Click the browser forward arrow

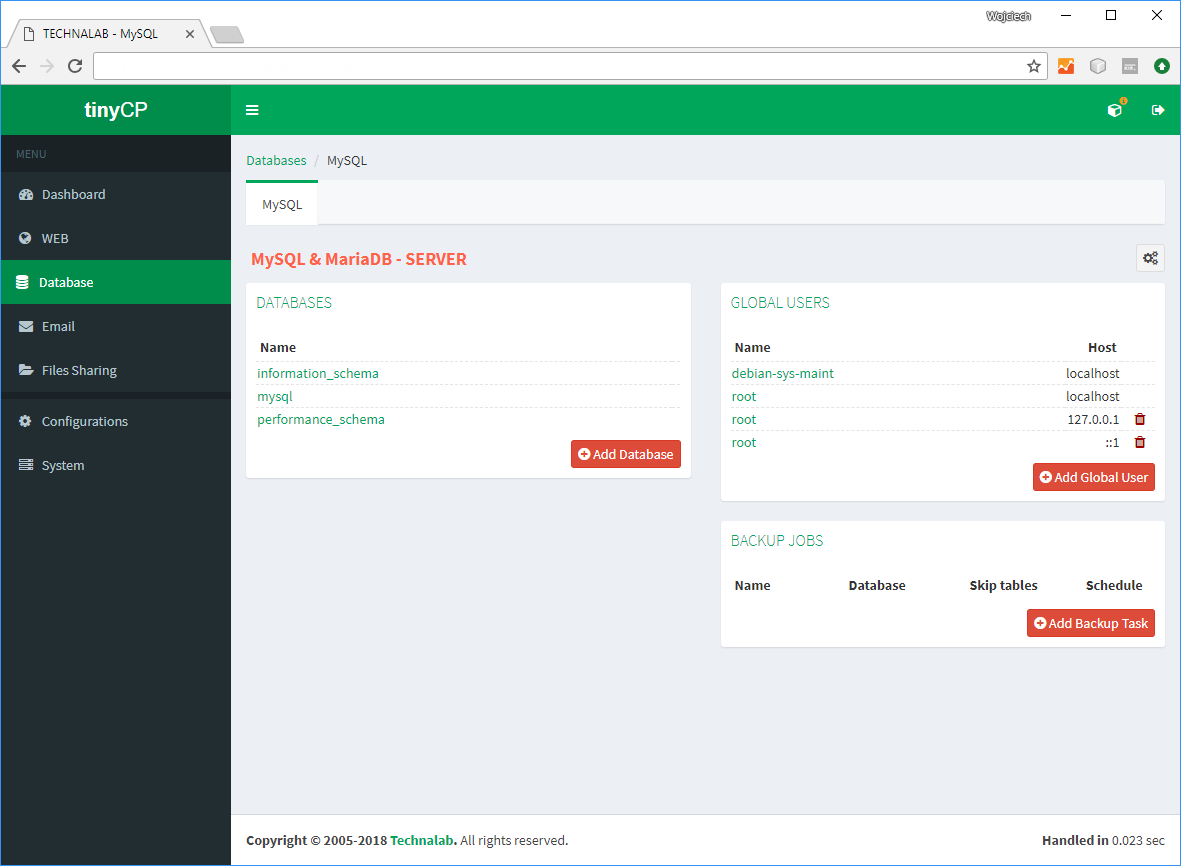[x=47, y=66]
